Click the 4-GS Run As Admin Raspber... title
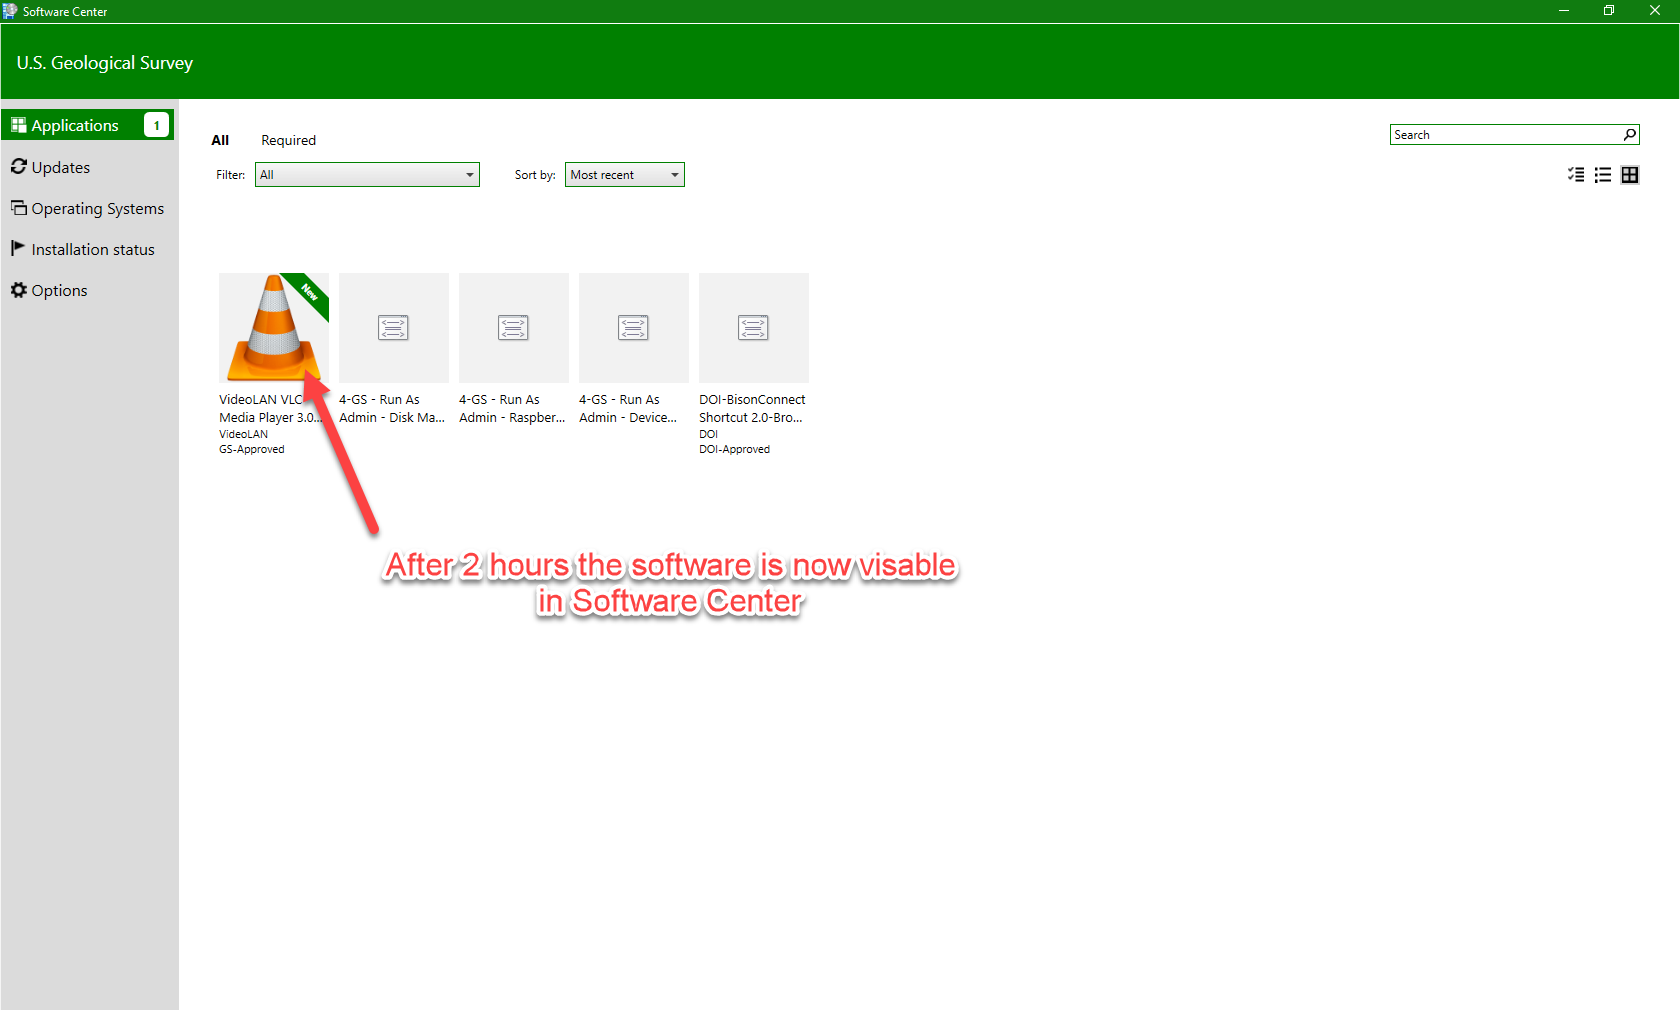This screenshot has height=1010, width=1680. [x=512, y=408]
